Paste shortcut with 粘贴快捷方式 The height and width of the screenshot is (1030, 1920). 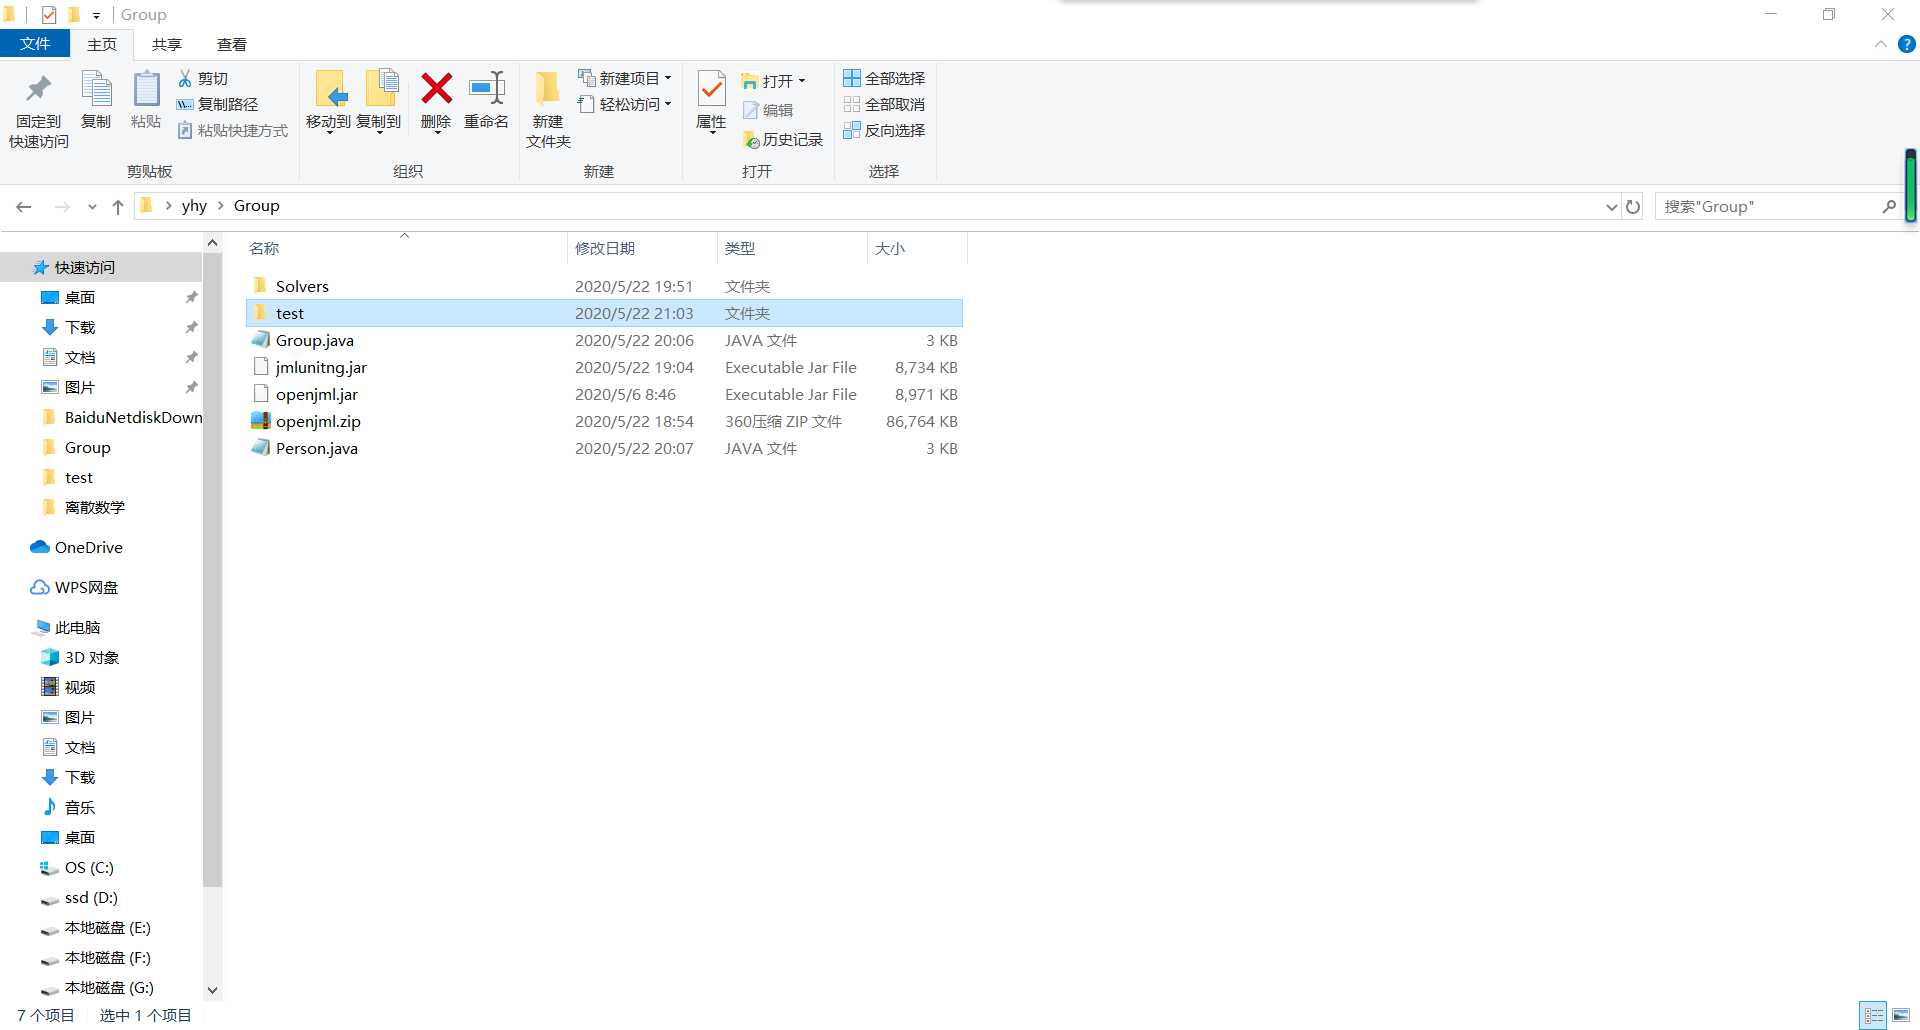[x=232, y=130]
